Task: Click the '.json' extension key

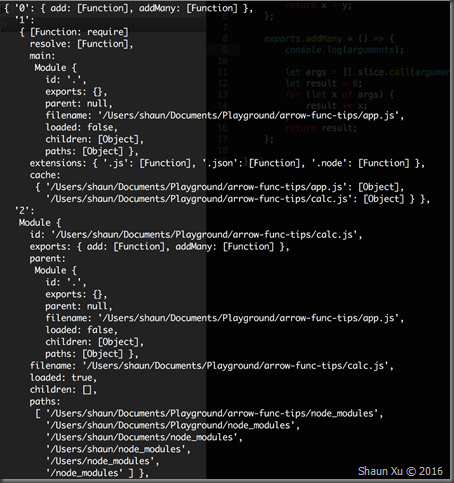Action: click(x=220, y=163)
